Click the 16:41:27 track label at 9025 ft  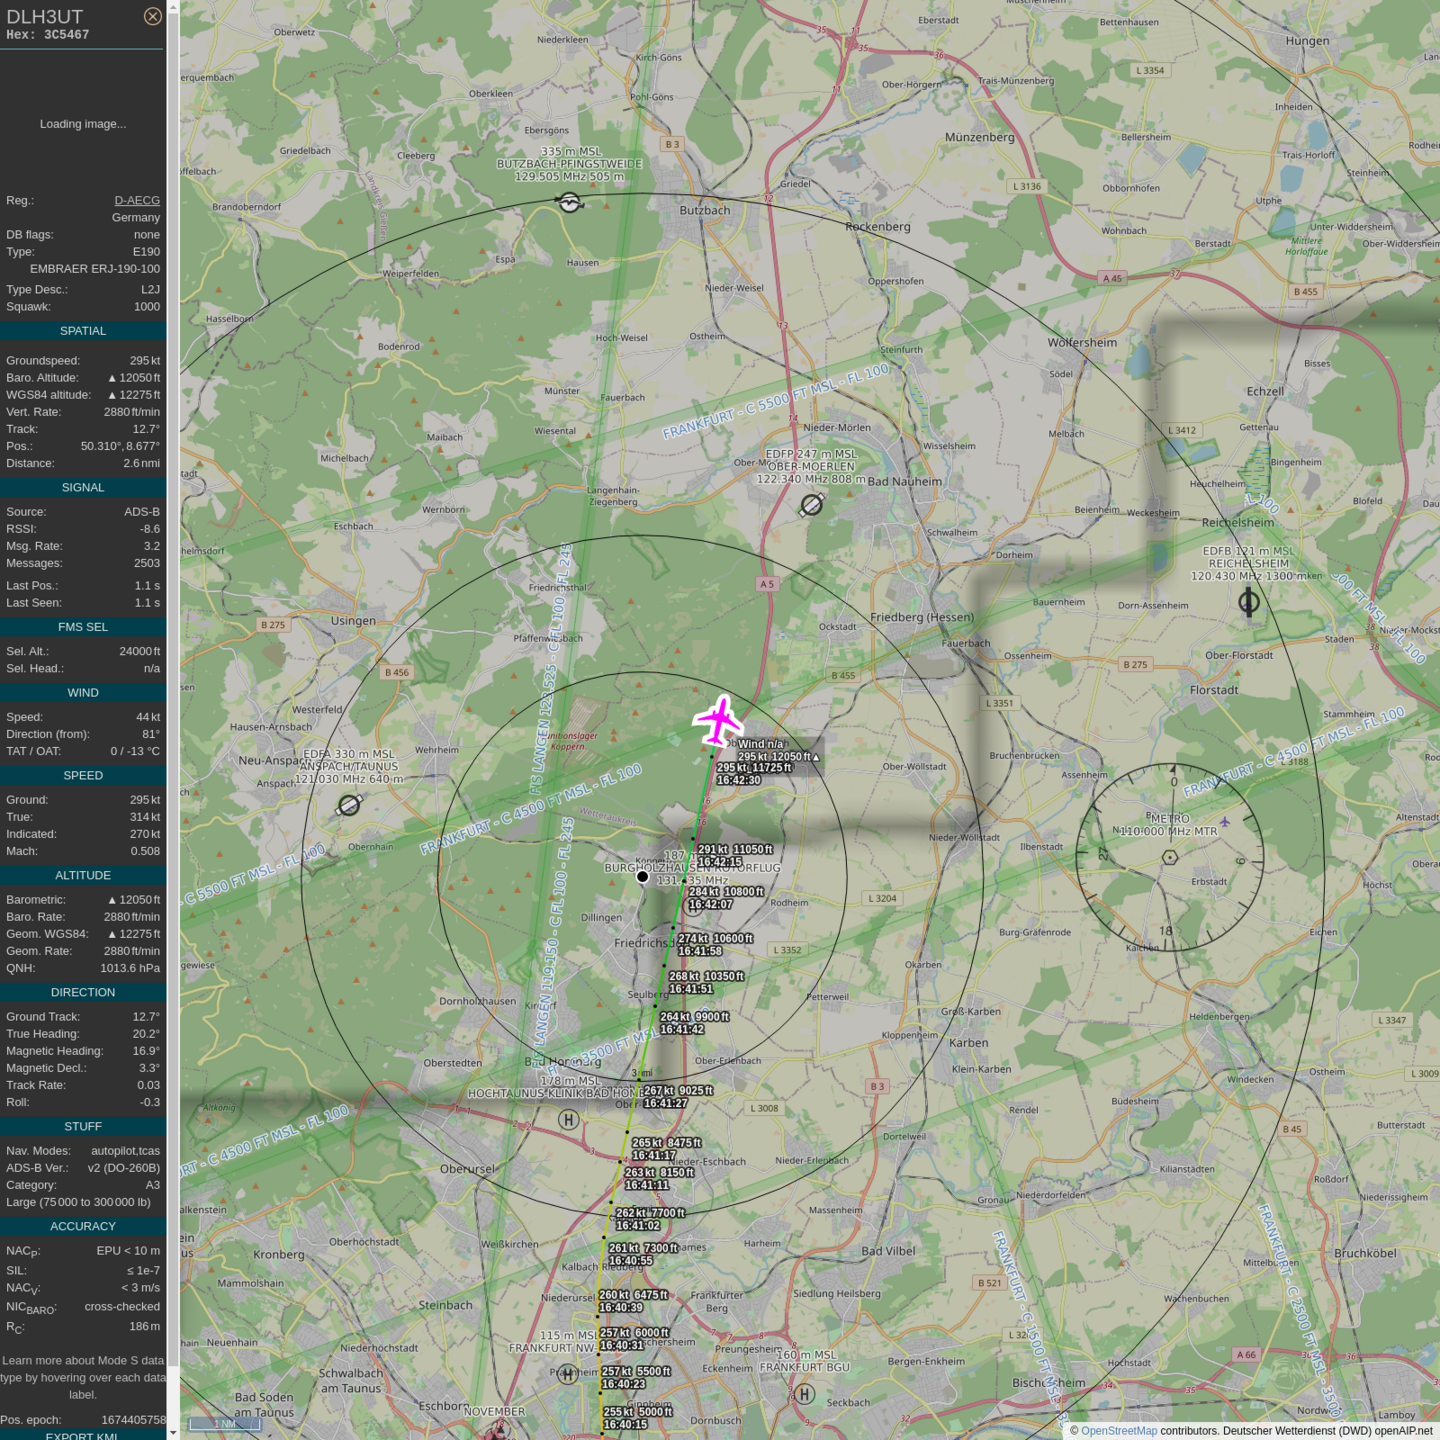point(666,1103)
